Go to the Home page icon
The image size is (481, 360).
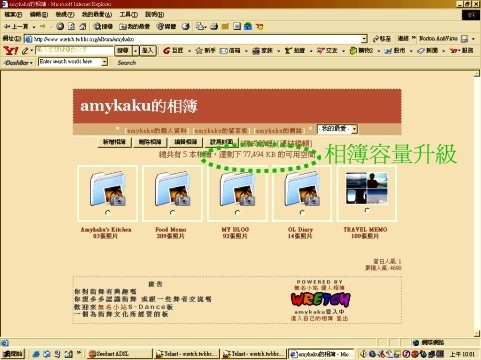pos(83,26)
